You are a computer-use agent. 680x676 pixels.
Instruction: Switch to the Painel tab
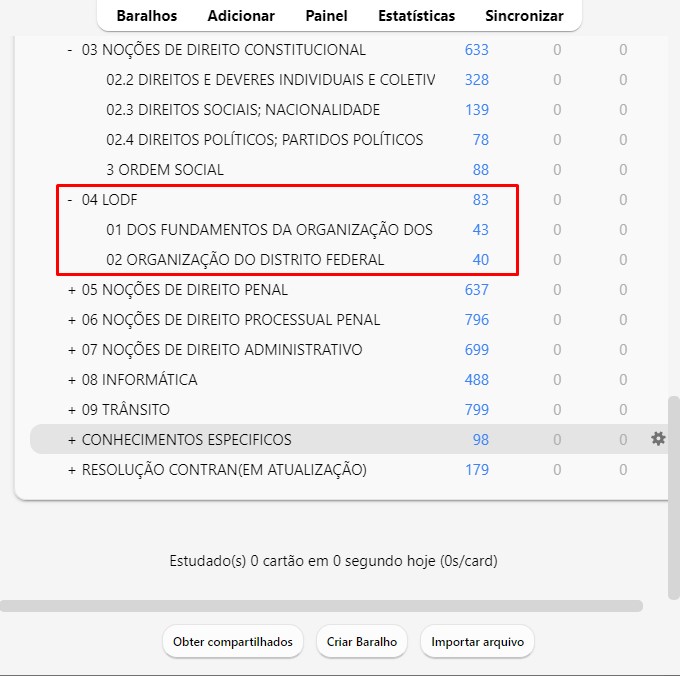click(326, 16)
